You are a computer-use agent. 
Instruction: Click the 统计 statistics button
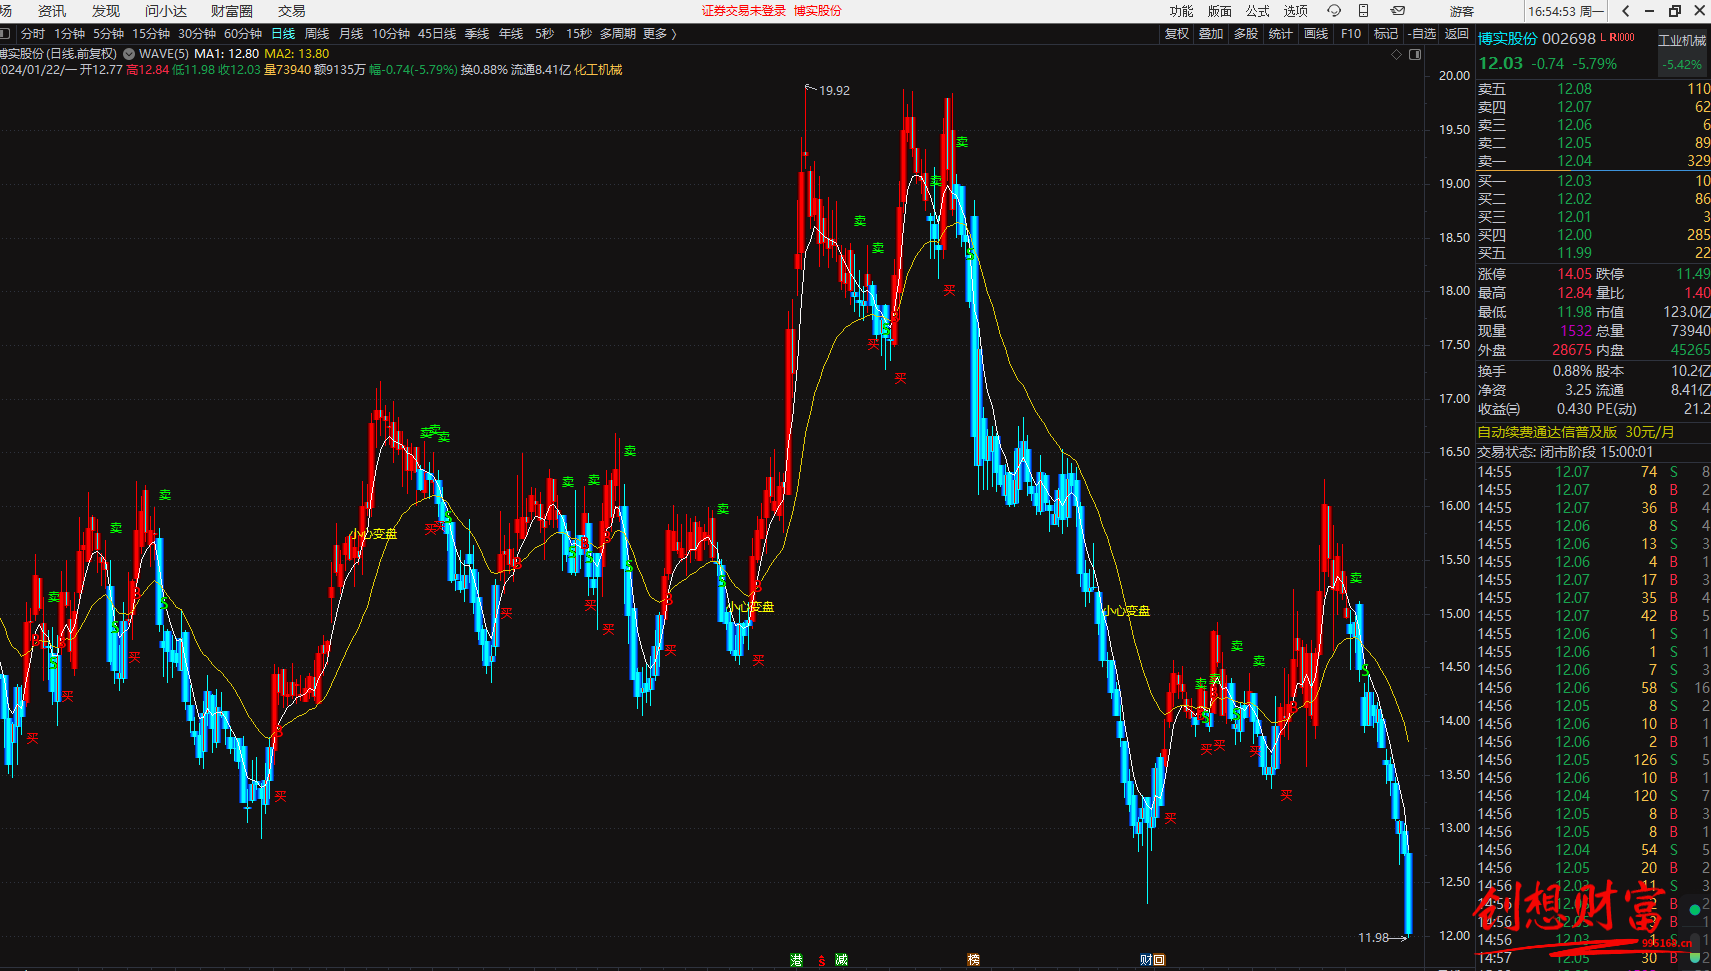click(x=1281, y=34)
